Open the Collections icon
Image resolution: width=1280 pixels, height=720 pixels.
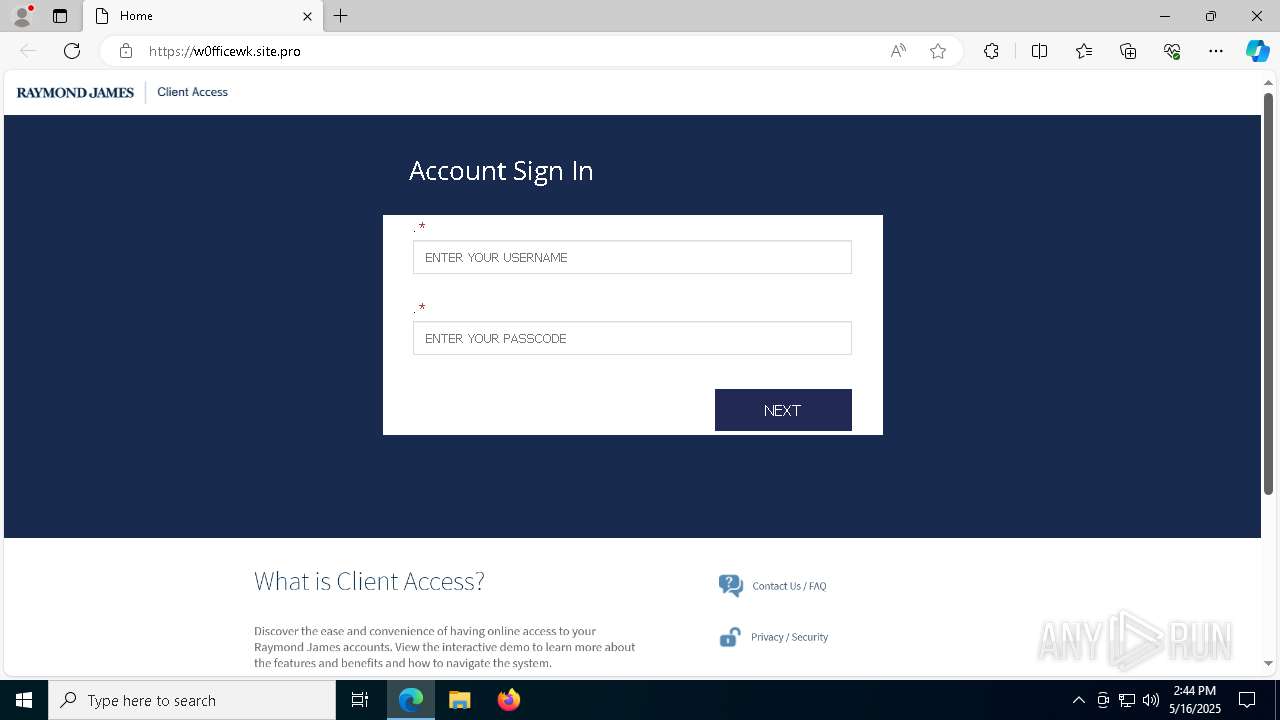click(1128, 51)
